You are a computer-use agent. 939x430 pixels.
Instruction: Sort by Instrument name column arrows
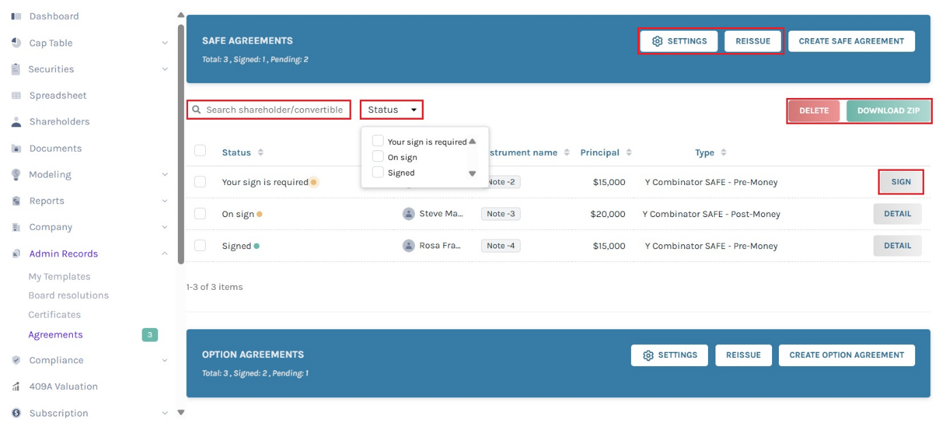[x=567, y=153]
